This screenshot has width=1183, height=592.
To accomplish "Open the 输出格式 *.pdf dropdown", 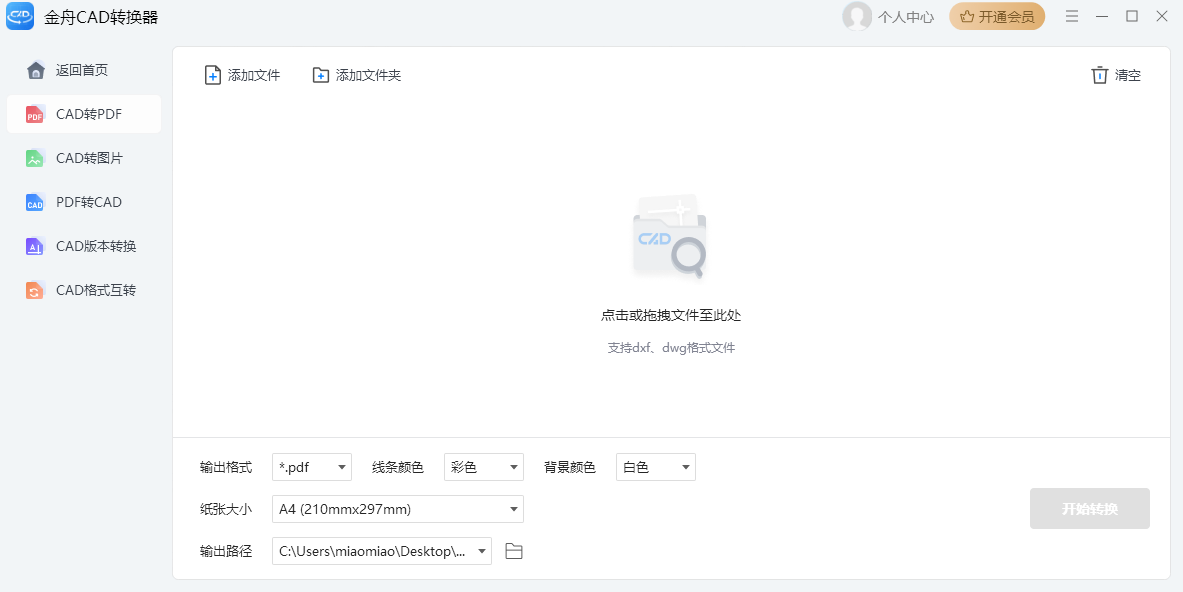I will pyautogui.click(x=312, y=468).
